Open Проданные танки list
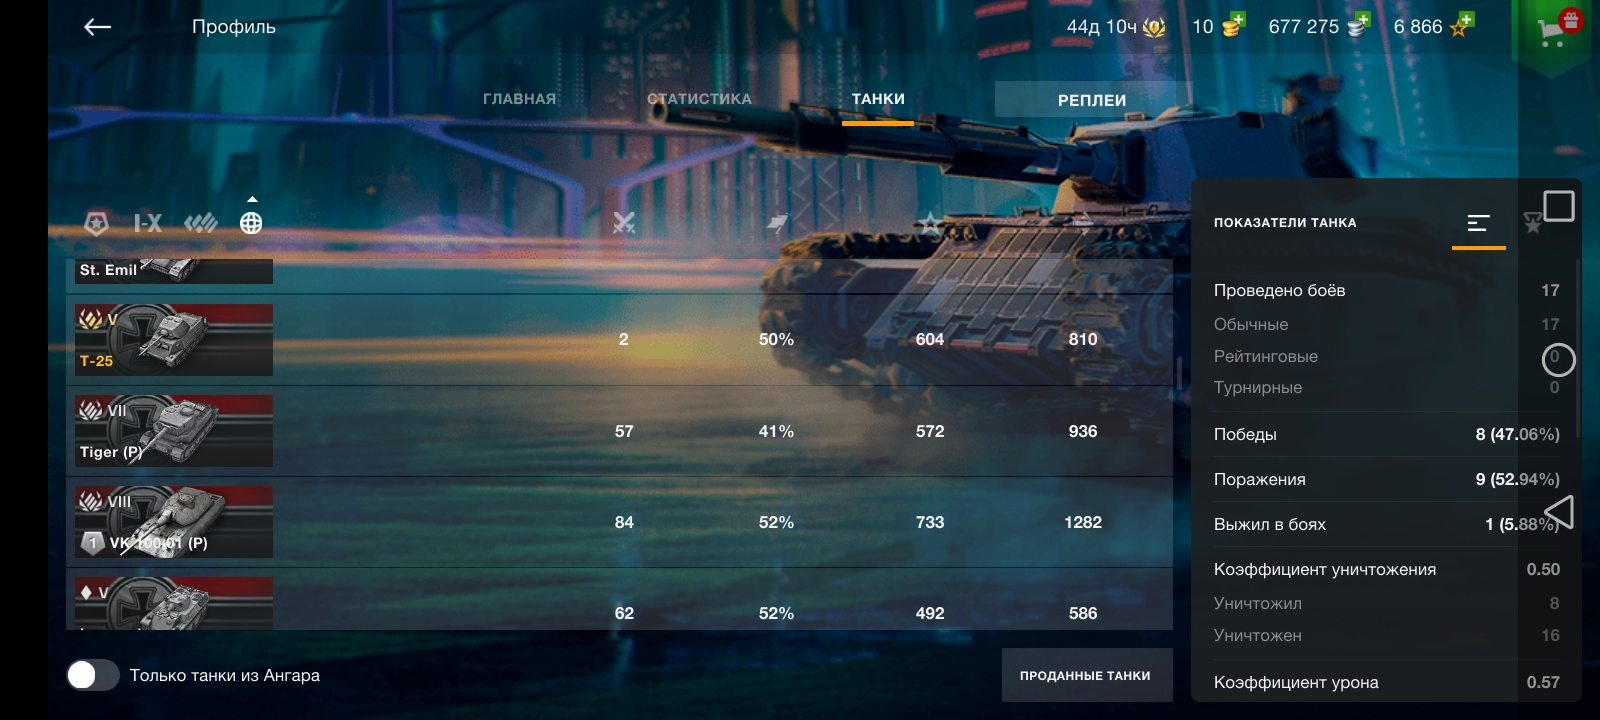The height and width of the screenshot is (720, 1600). pos(1085,676)
